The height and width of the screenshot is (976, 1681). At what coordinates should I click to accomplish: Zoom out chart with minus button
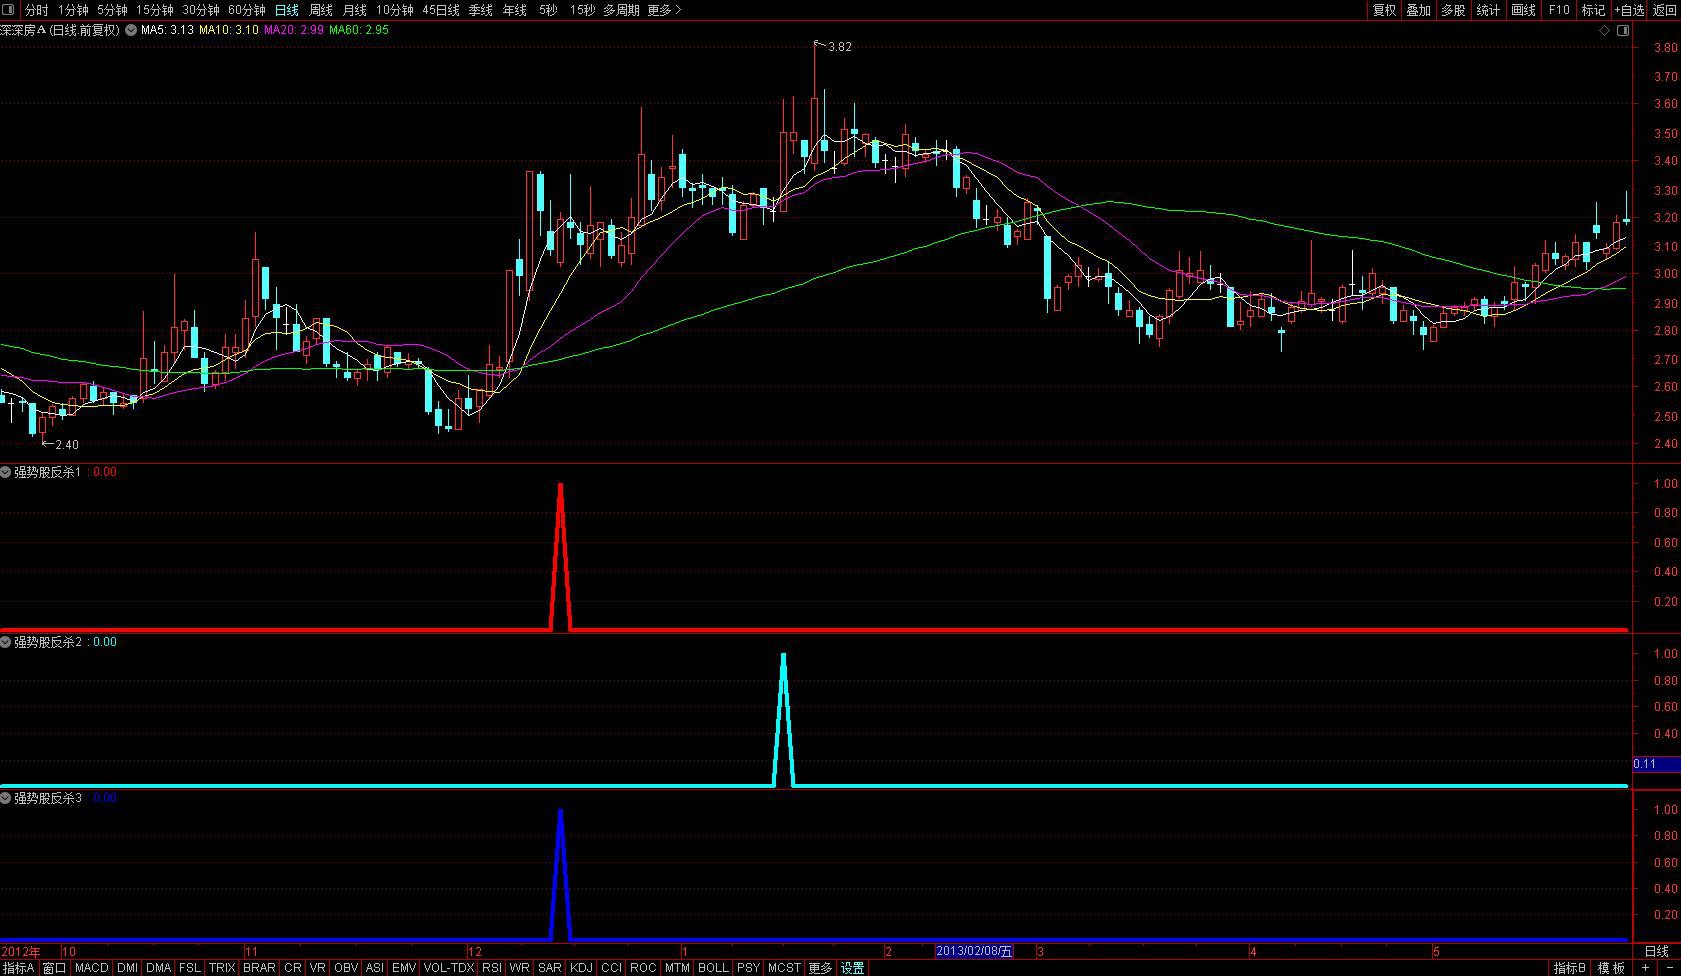(x=1669, y=968)
